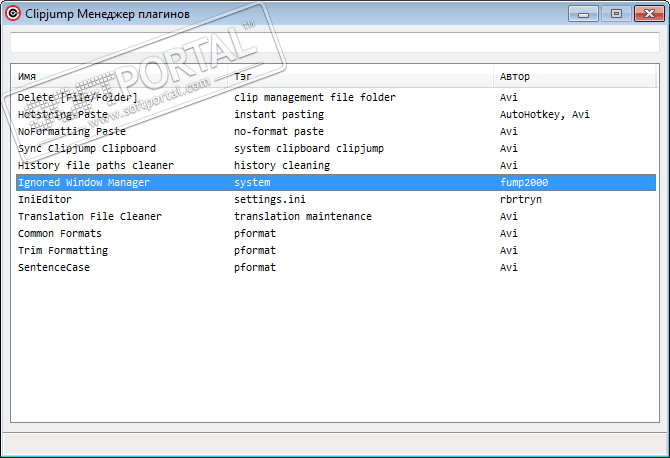Sort plugins by the Тэг column header
This screenshot has height=458, width=670.
(x=361, y=76)
